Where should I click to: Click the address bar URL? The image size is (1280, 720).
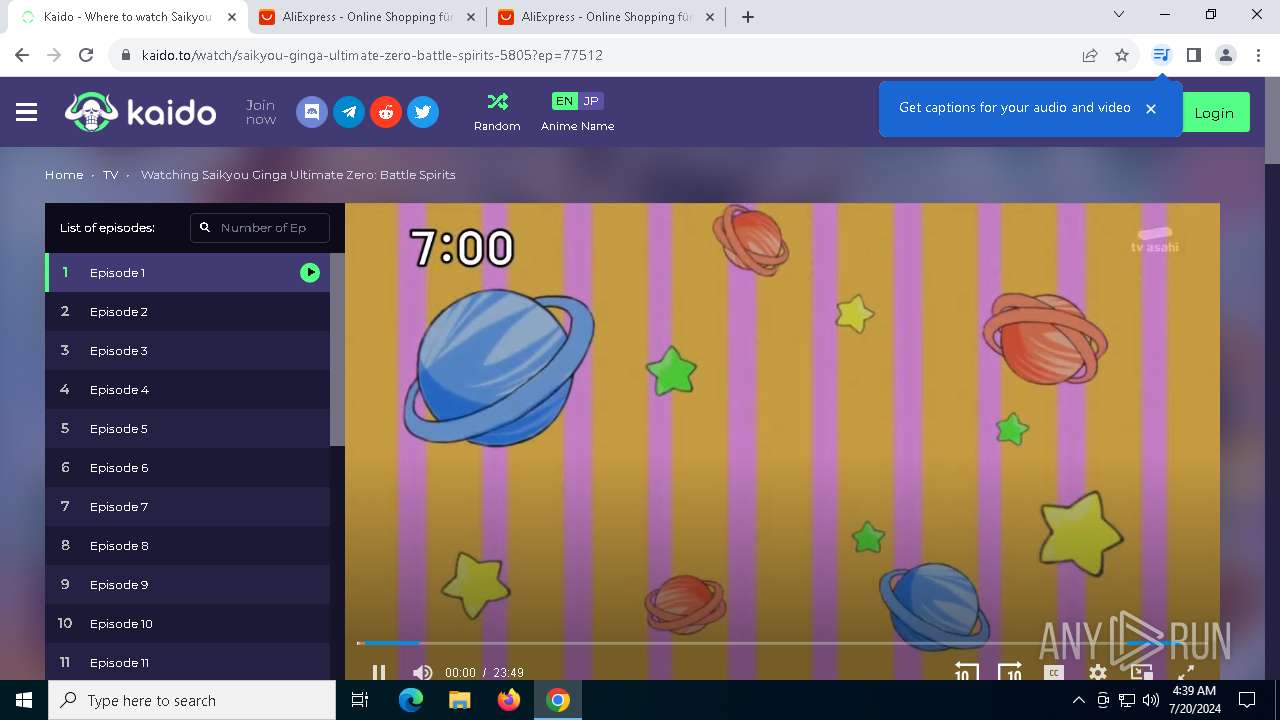point(372,55)
